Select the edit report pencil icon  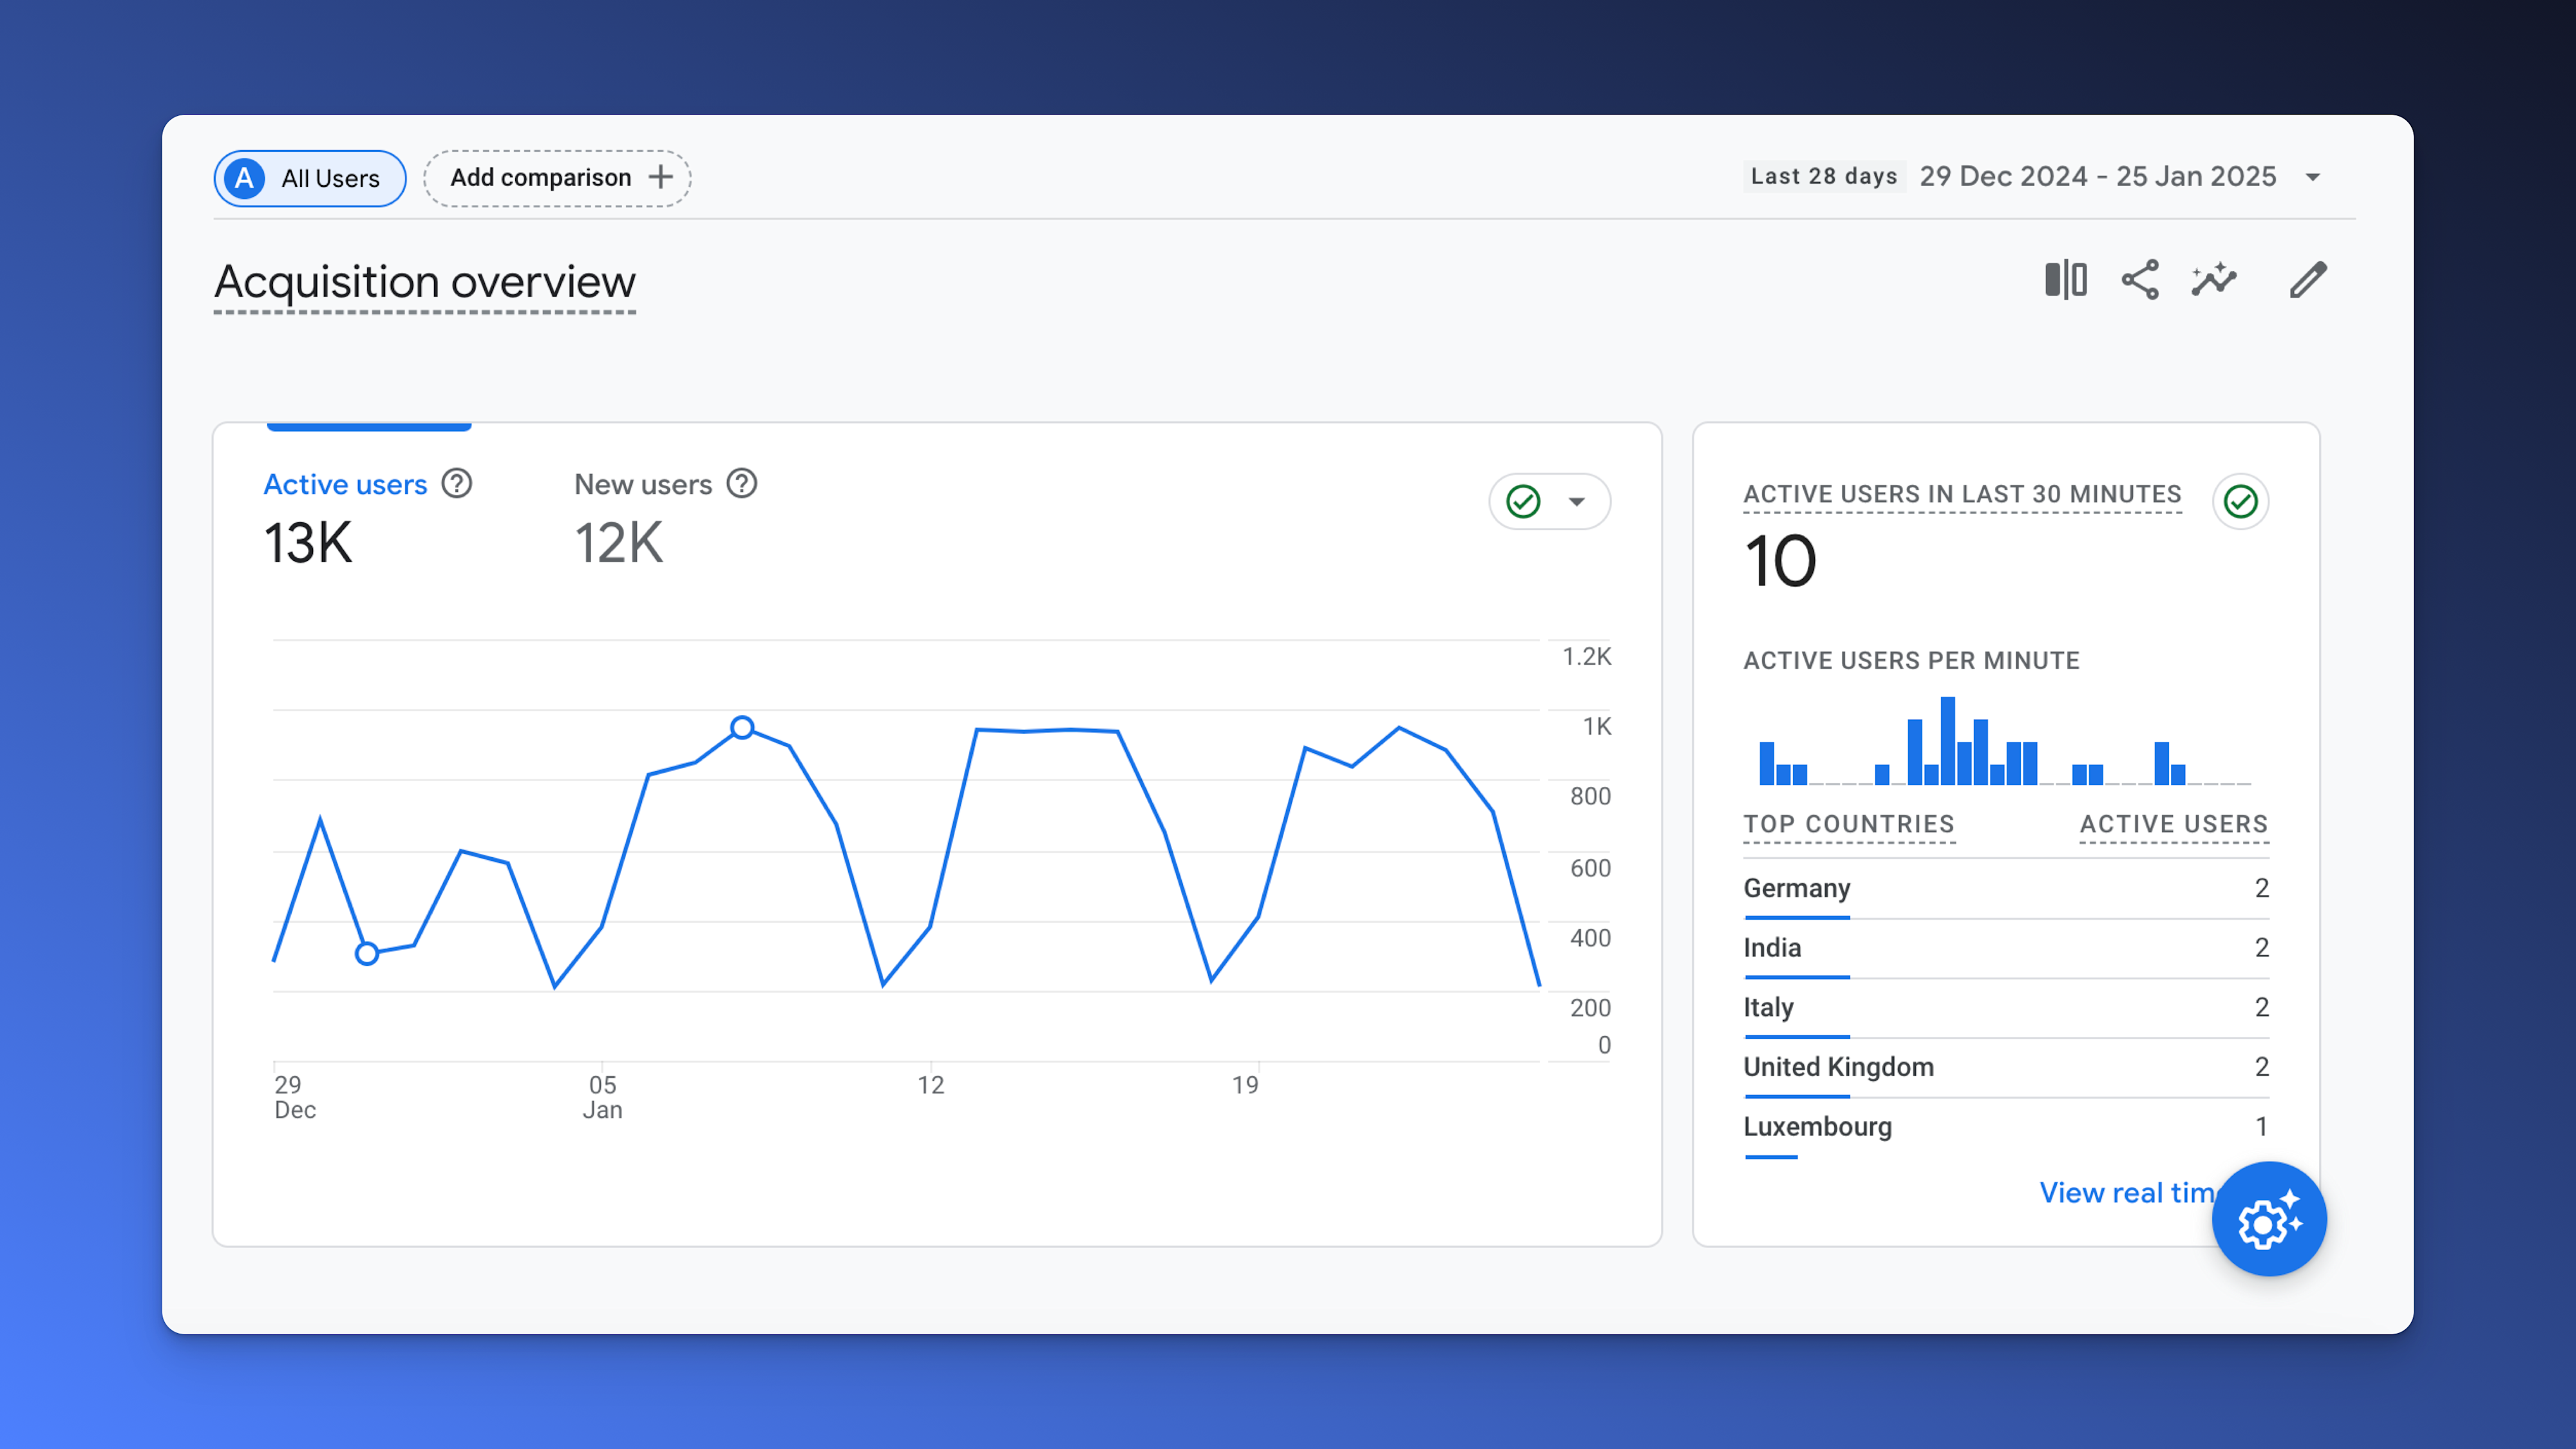coord(2308,281)
